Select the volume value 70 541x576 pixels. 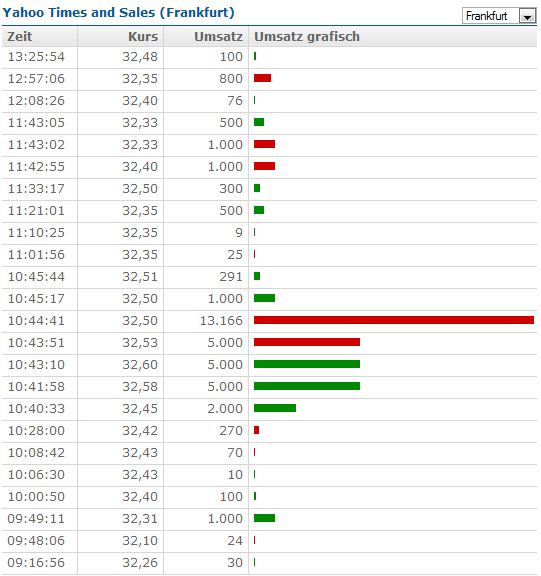(x=235, y=453)
